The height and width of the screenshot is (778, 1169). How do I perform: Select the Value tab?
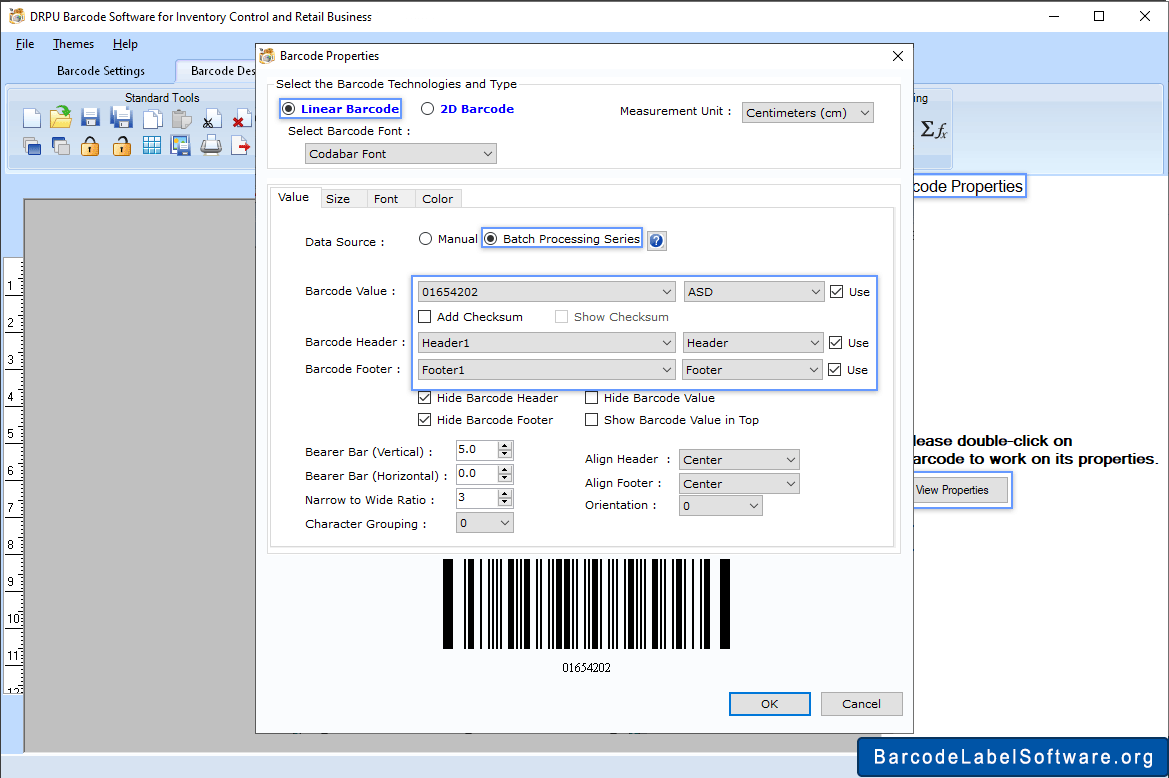(x=294, y=197)
